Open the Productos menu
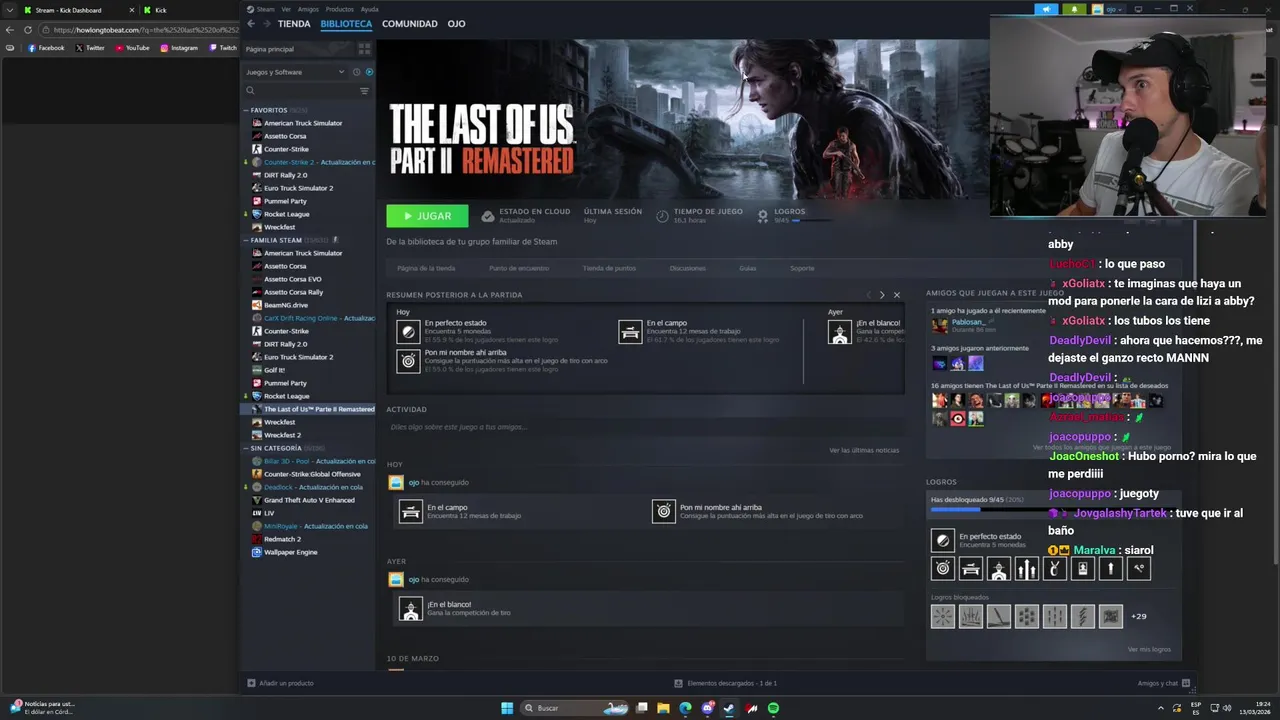This screenshot has height=720, width=1280. click(340, 9)
